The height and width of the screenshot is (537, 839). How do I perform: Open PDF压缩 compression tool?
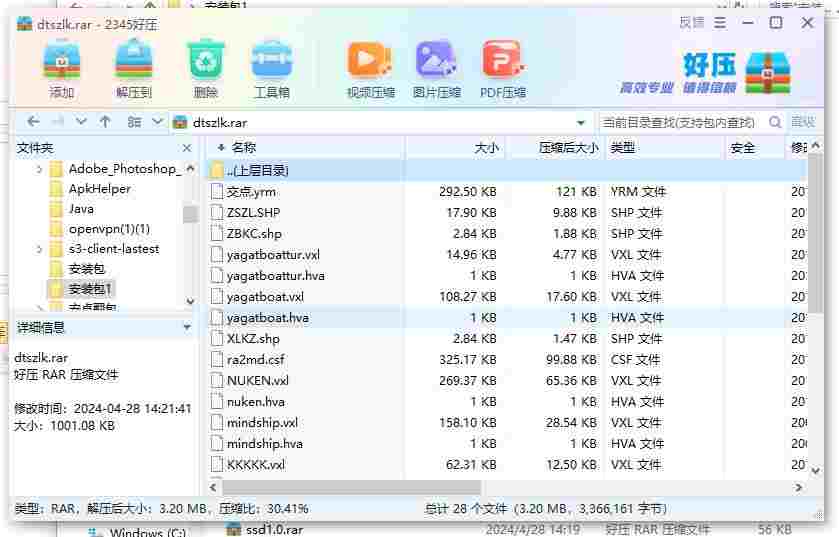click(503, 60)
